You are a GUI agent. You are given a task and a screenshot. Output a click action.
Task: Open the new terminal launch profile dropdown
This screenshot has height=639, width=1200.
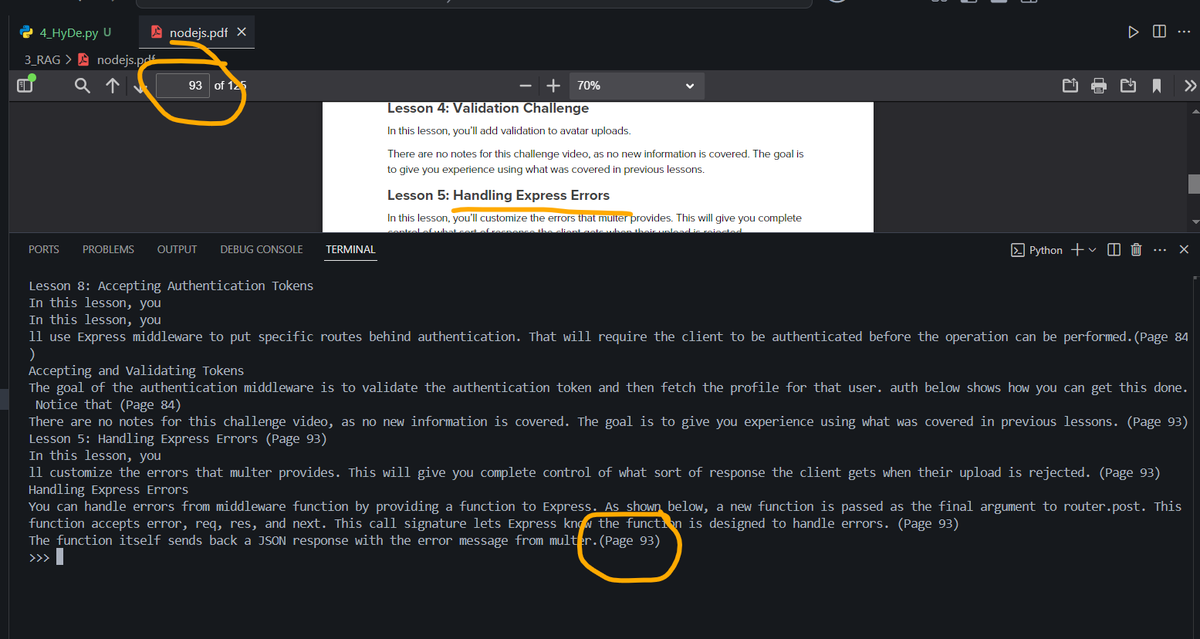(x=1092, y=250)
